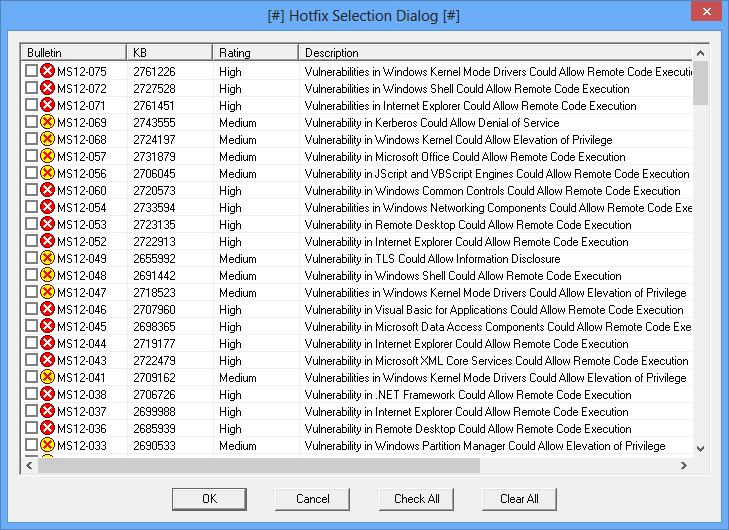This screenshot has height=530, width=729.
Task: Click the red severity icon for MS12-036
Action: [47, 428]
